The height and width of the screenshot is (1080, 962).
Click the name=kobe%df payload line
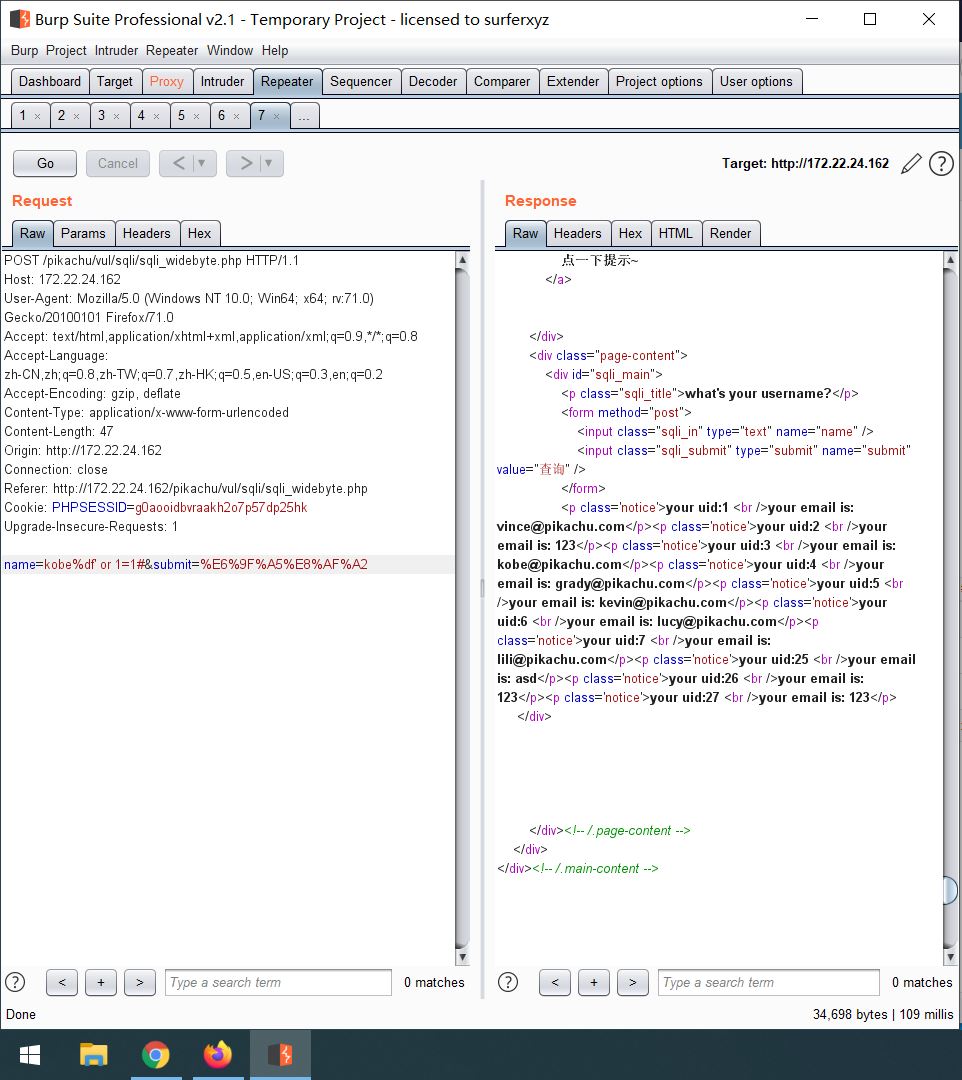click(x=227, y=564)
